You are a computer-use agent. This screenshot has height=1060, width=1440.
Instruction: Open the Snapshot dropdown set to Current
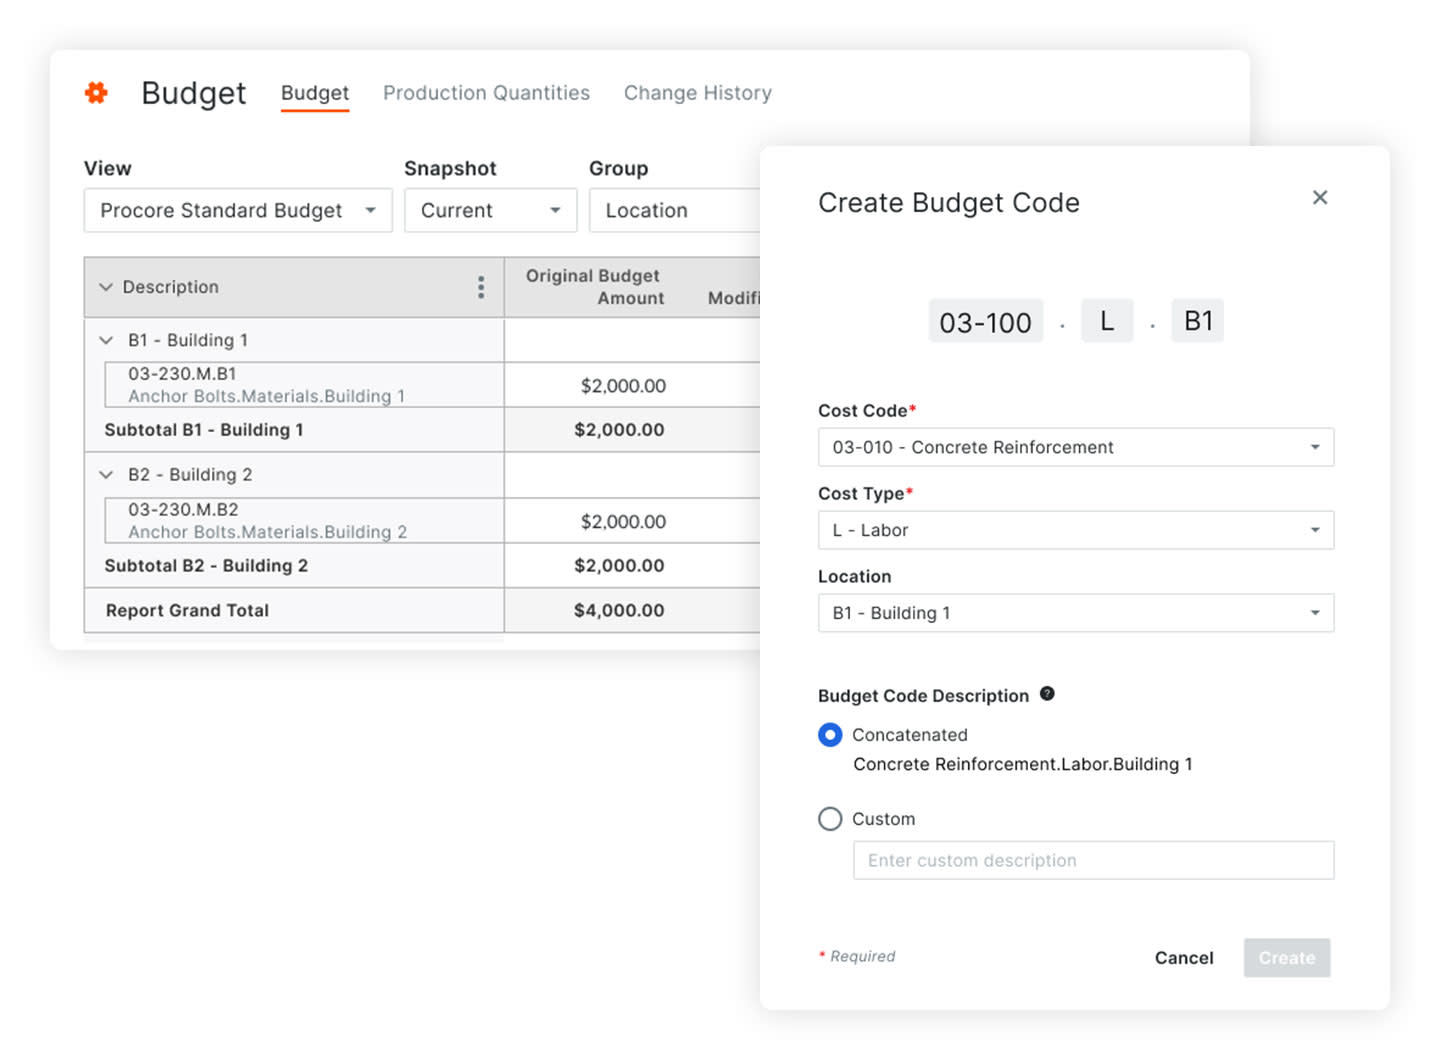pos(491,210)
